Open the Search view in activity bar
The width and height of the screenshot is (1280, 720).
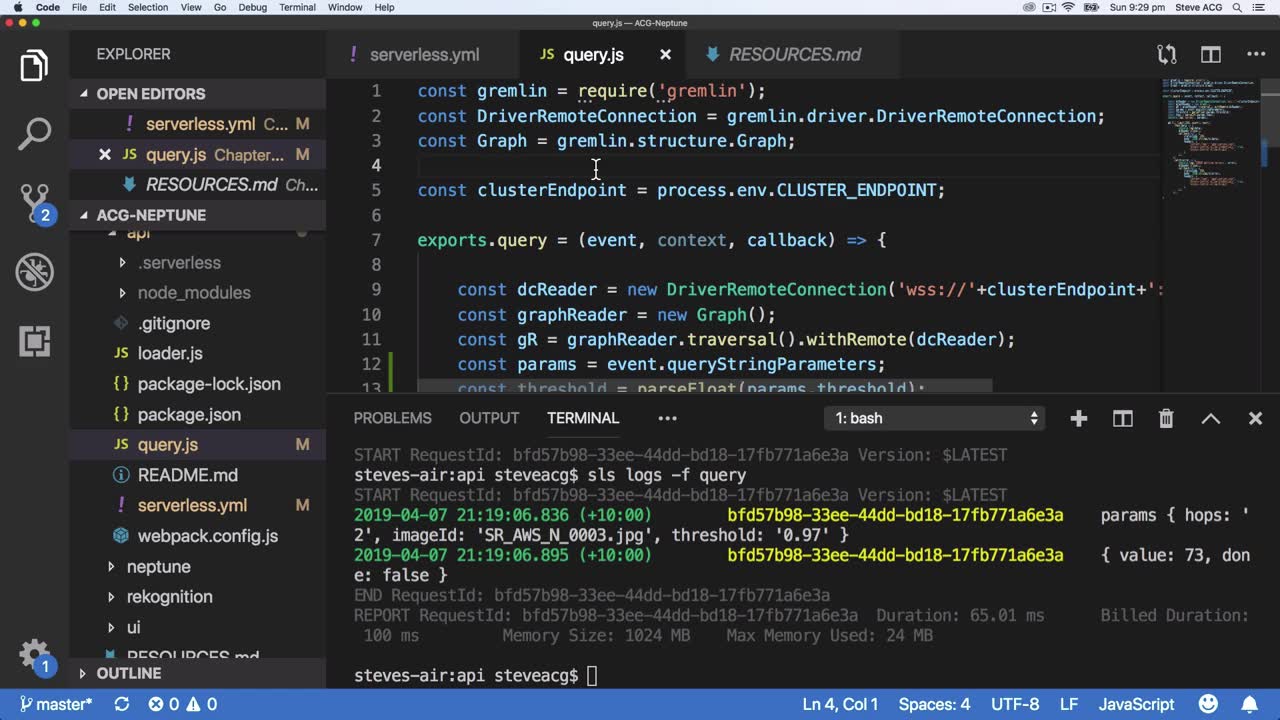tap(34, 134)
